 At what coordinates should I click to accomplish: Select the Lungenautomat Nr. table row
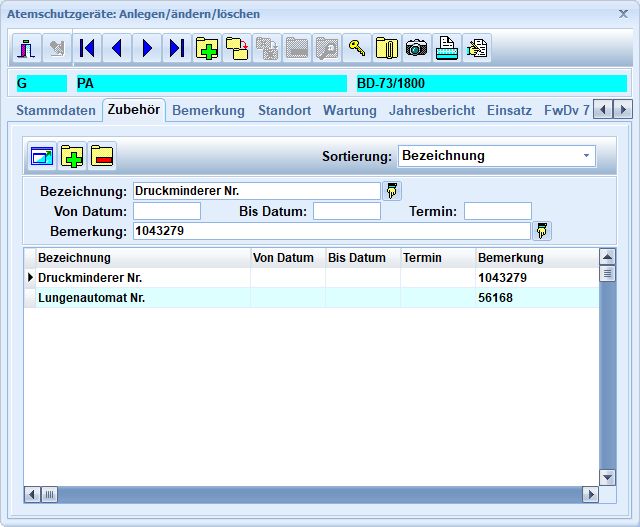click(311, 298)
